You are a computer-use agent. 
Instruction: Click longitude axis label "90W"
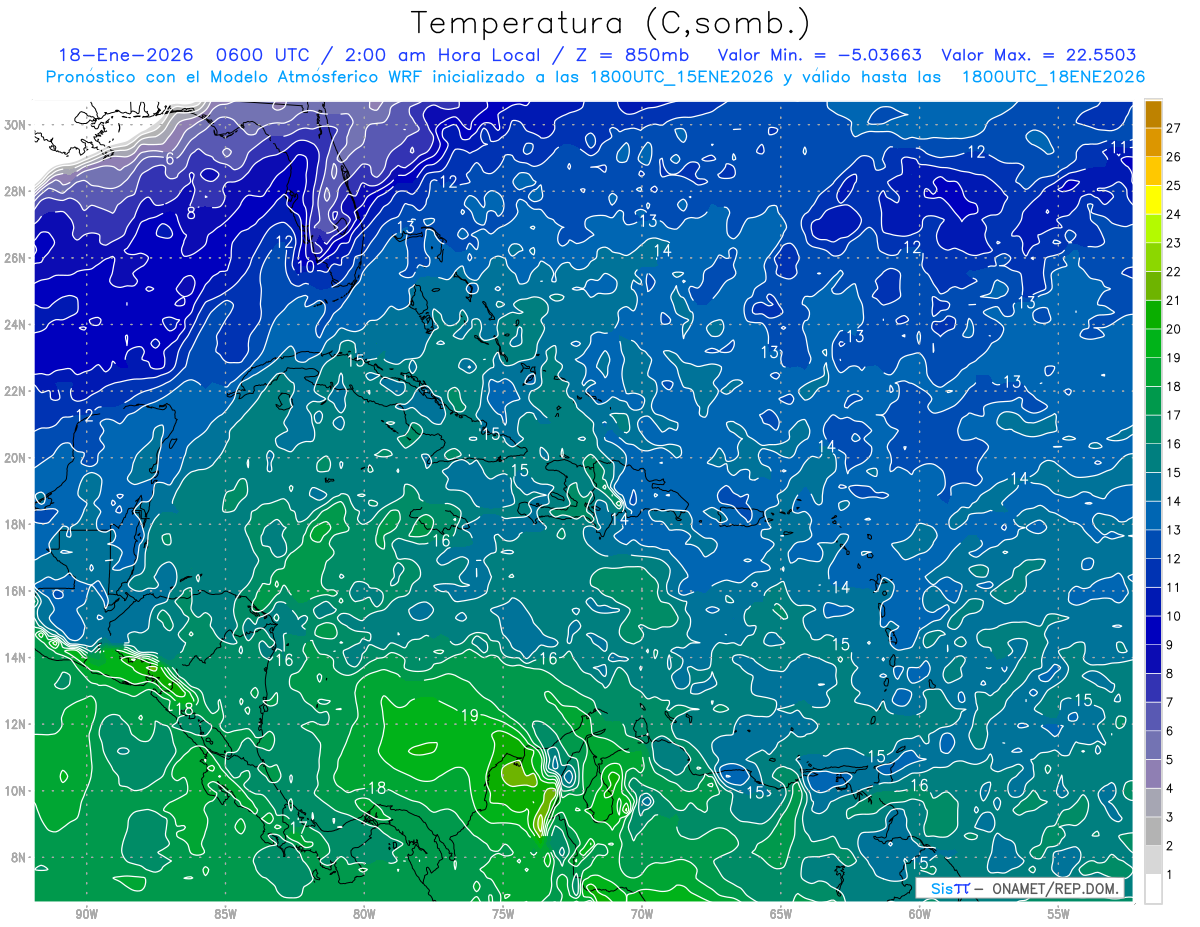click(x=86, y=914)
